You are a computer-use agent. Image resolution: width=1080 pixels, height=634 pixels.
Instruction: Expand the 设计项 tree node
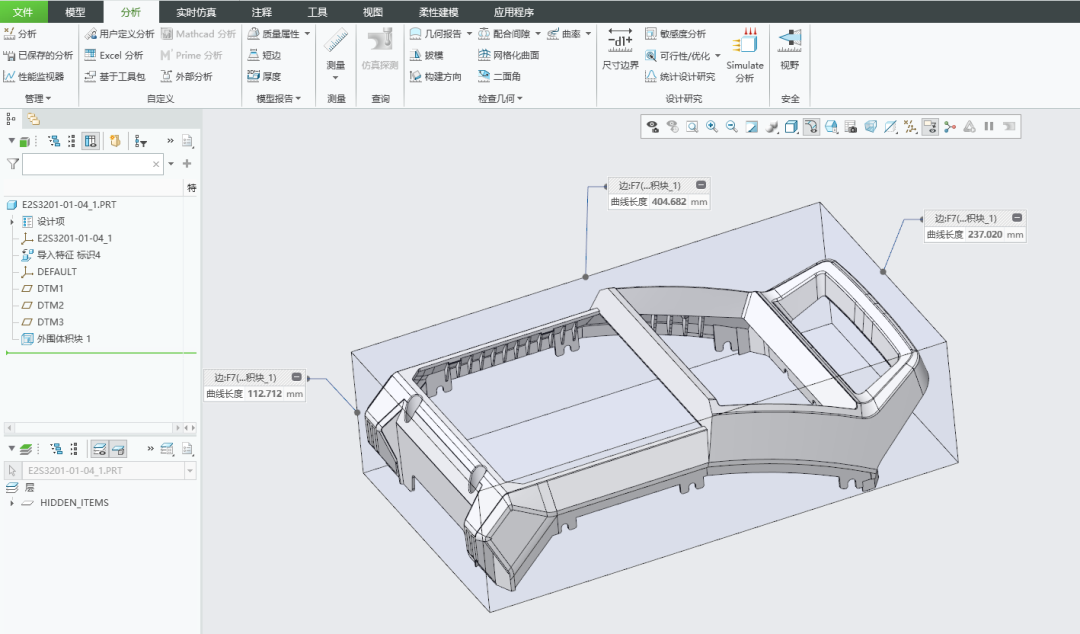click(12, 221)
